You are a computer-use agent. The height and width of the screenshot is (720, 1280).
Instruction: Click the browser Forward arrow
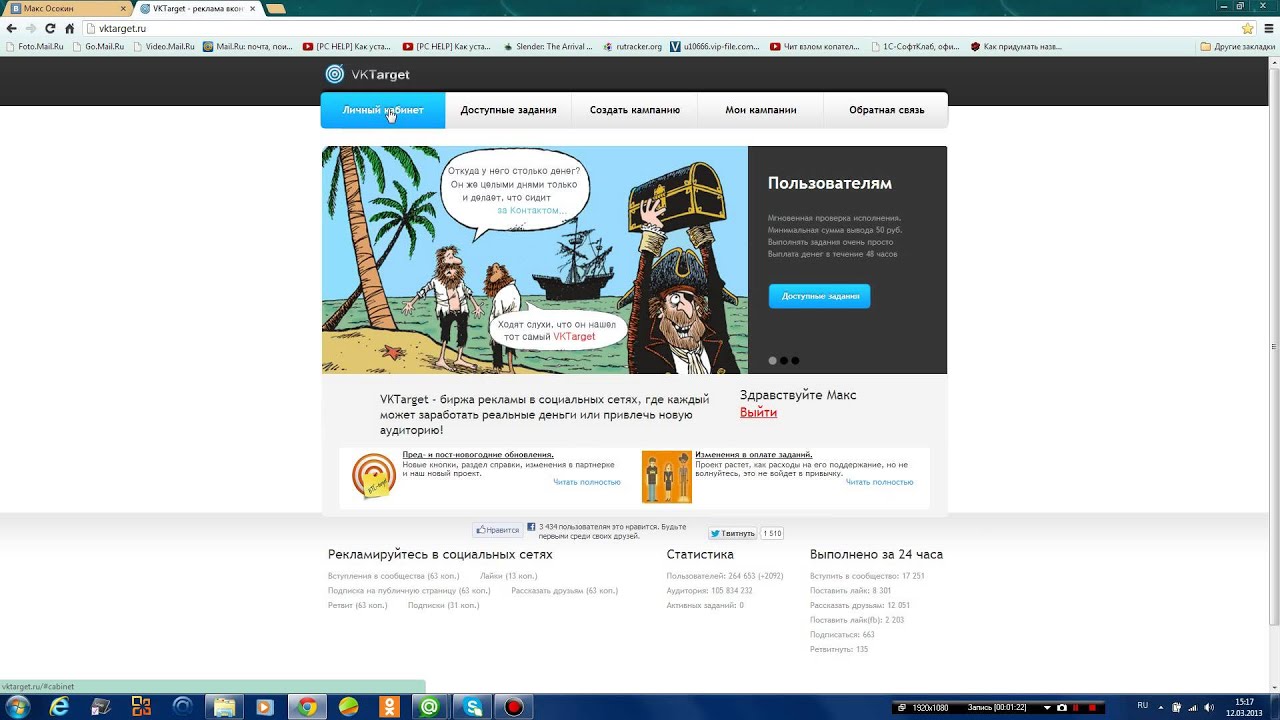pos(30,28)
